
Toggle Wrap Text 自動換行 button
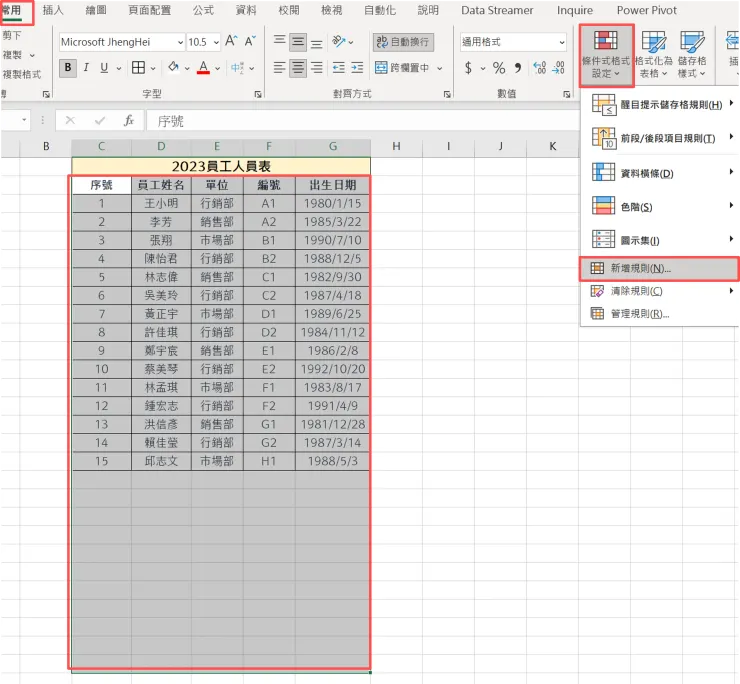pos(403,42)
